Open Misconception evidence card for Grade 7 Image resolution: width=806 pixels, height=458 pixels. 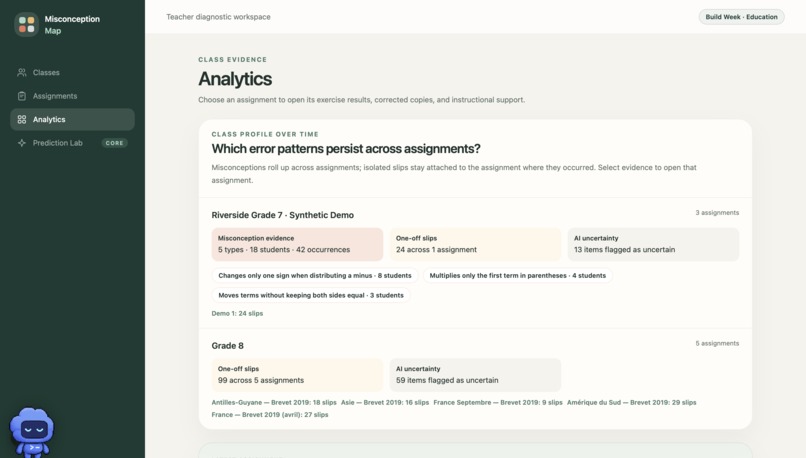point(297,244)
